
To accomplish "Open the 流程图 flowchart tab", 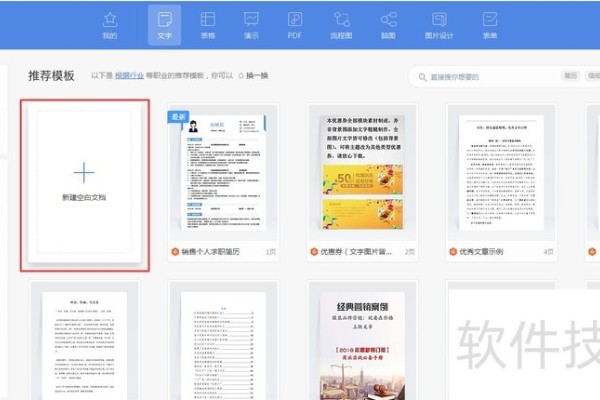I will pos(341,25).
